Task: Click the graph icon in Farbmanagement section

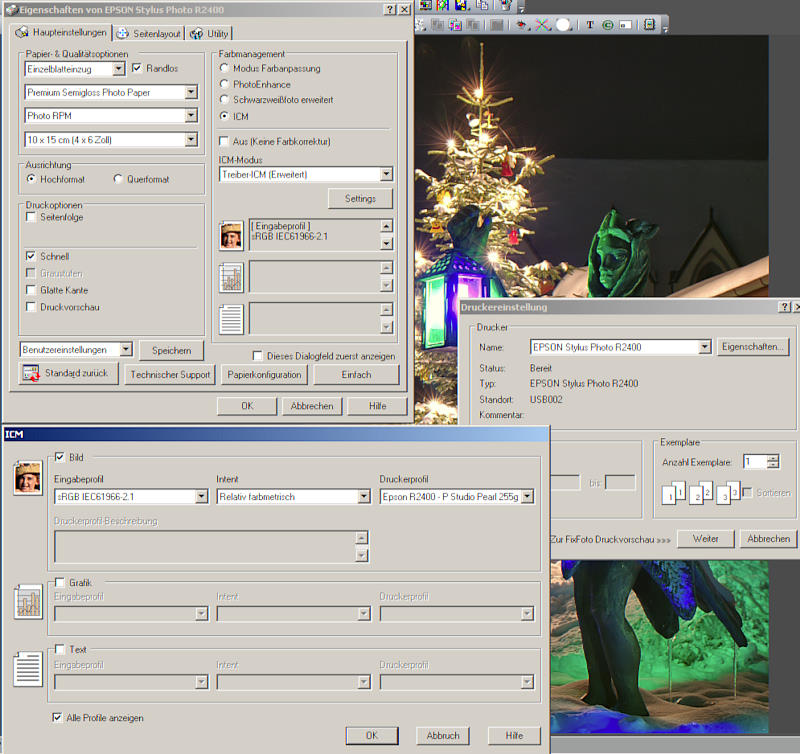Action: point(231,278)
